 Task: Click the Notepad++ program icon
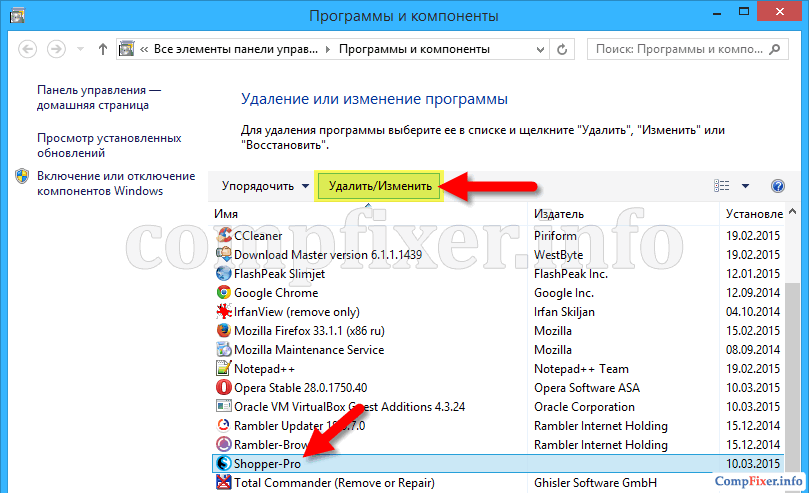(x=224, y=369)
